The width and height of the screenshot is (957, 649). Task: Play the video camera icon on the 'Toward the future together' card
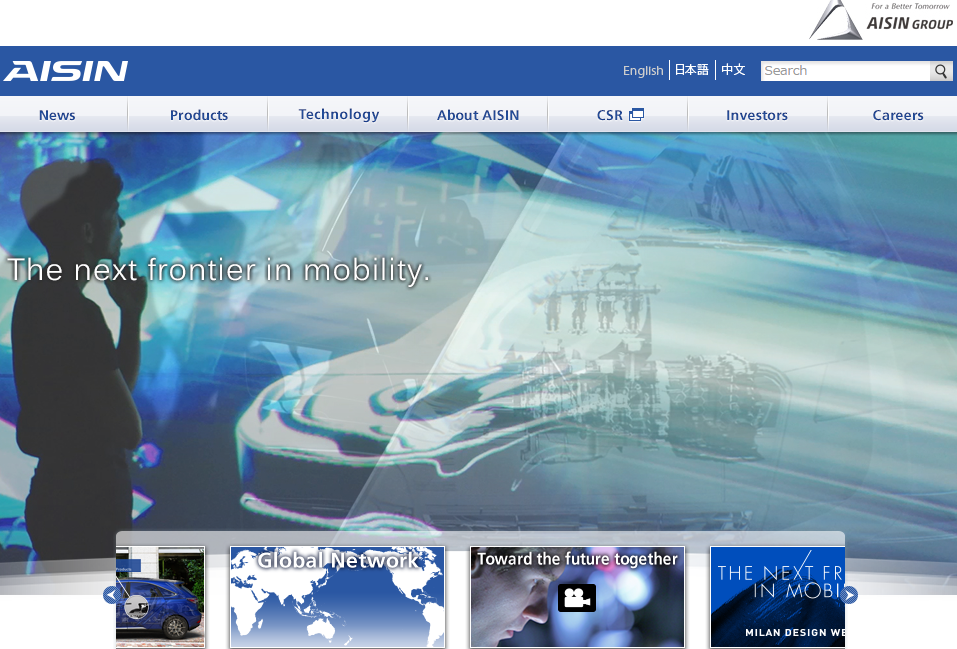577,598
